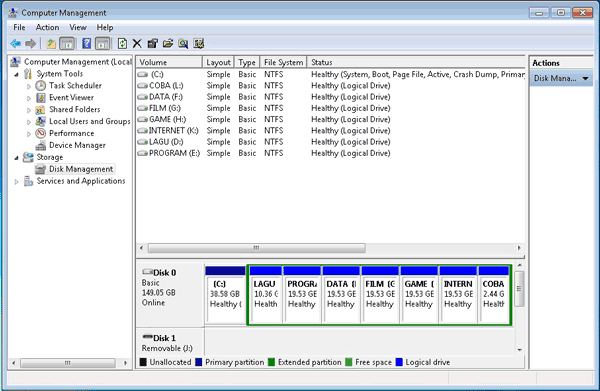Sort by File System column header
This screenshot has width=600, height=391.
coord(283,62)
